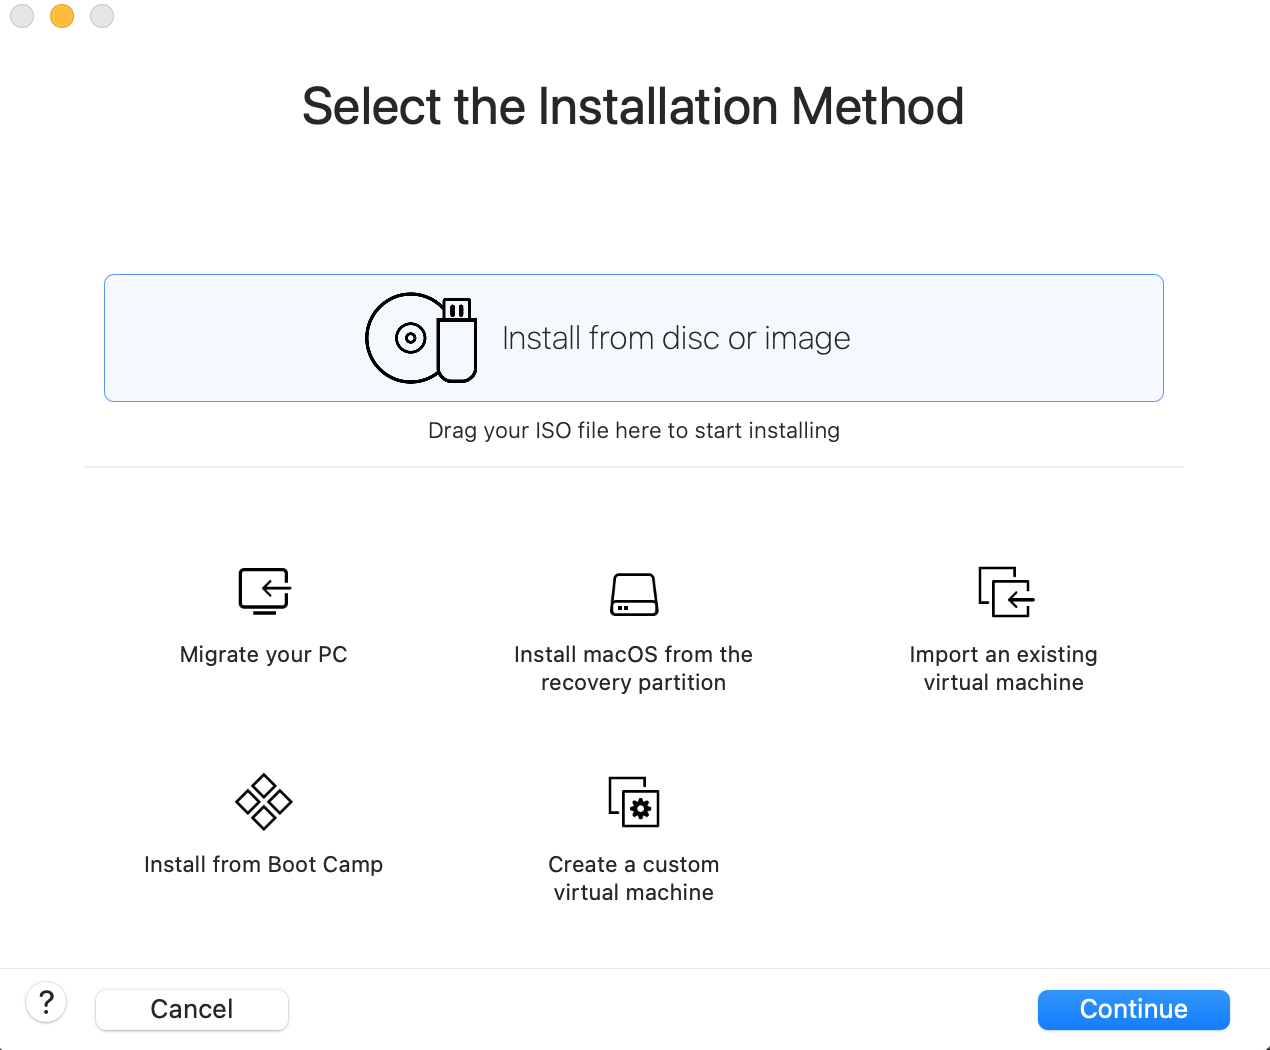This screenshot has width=1270, height=1050.
Task: Cancel the installation assistant
Action: click(192, 1009)
